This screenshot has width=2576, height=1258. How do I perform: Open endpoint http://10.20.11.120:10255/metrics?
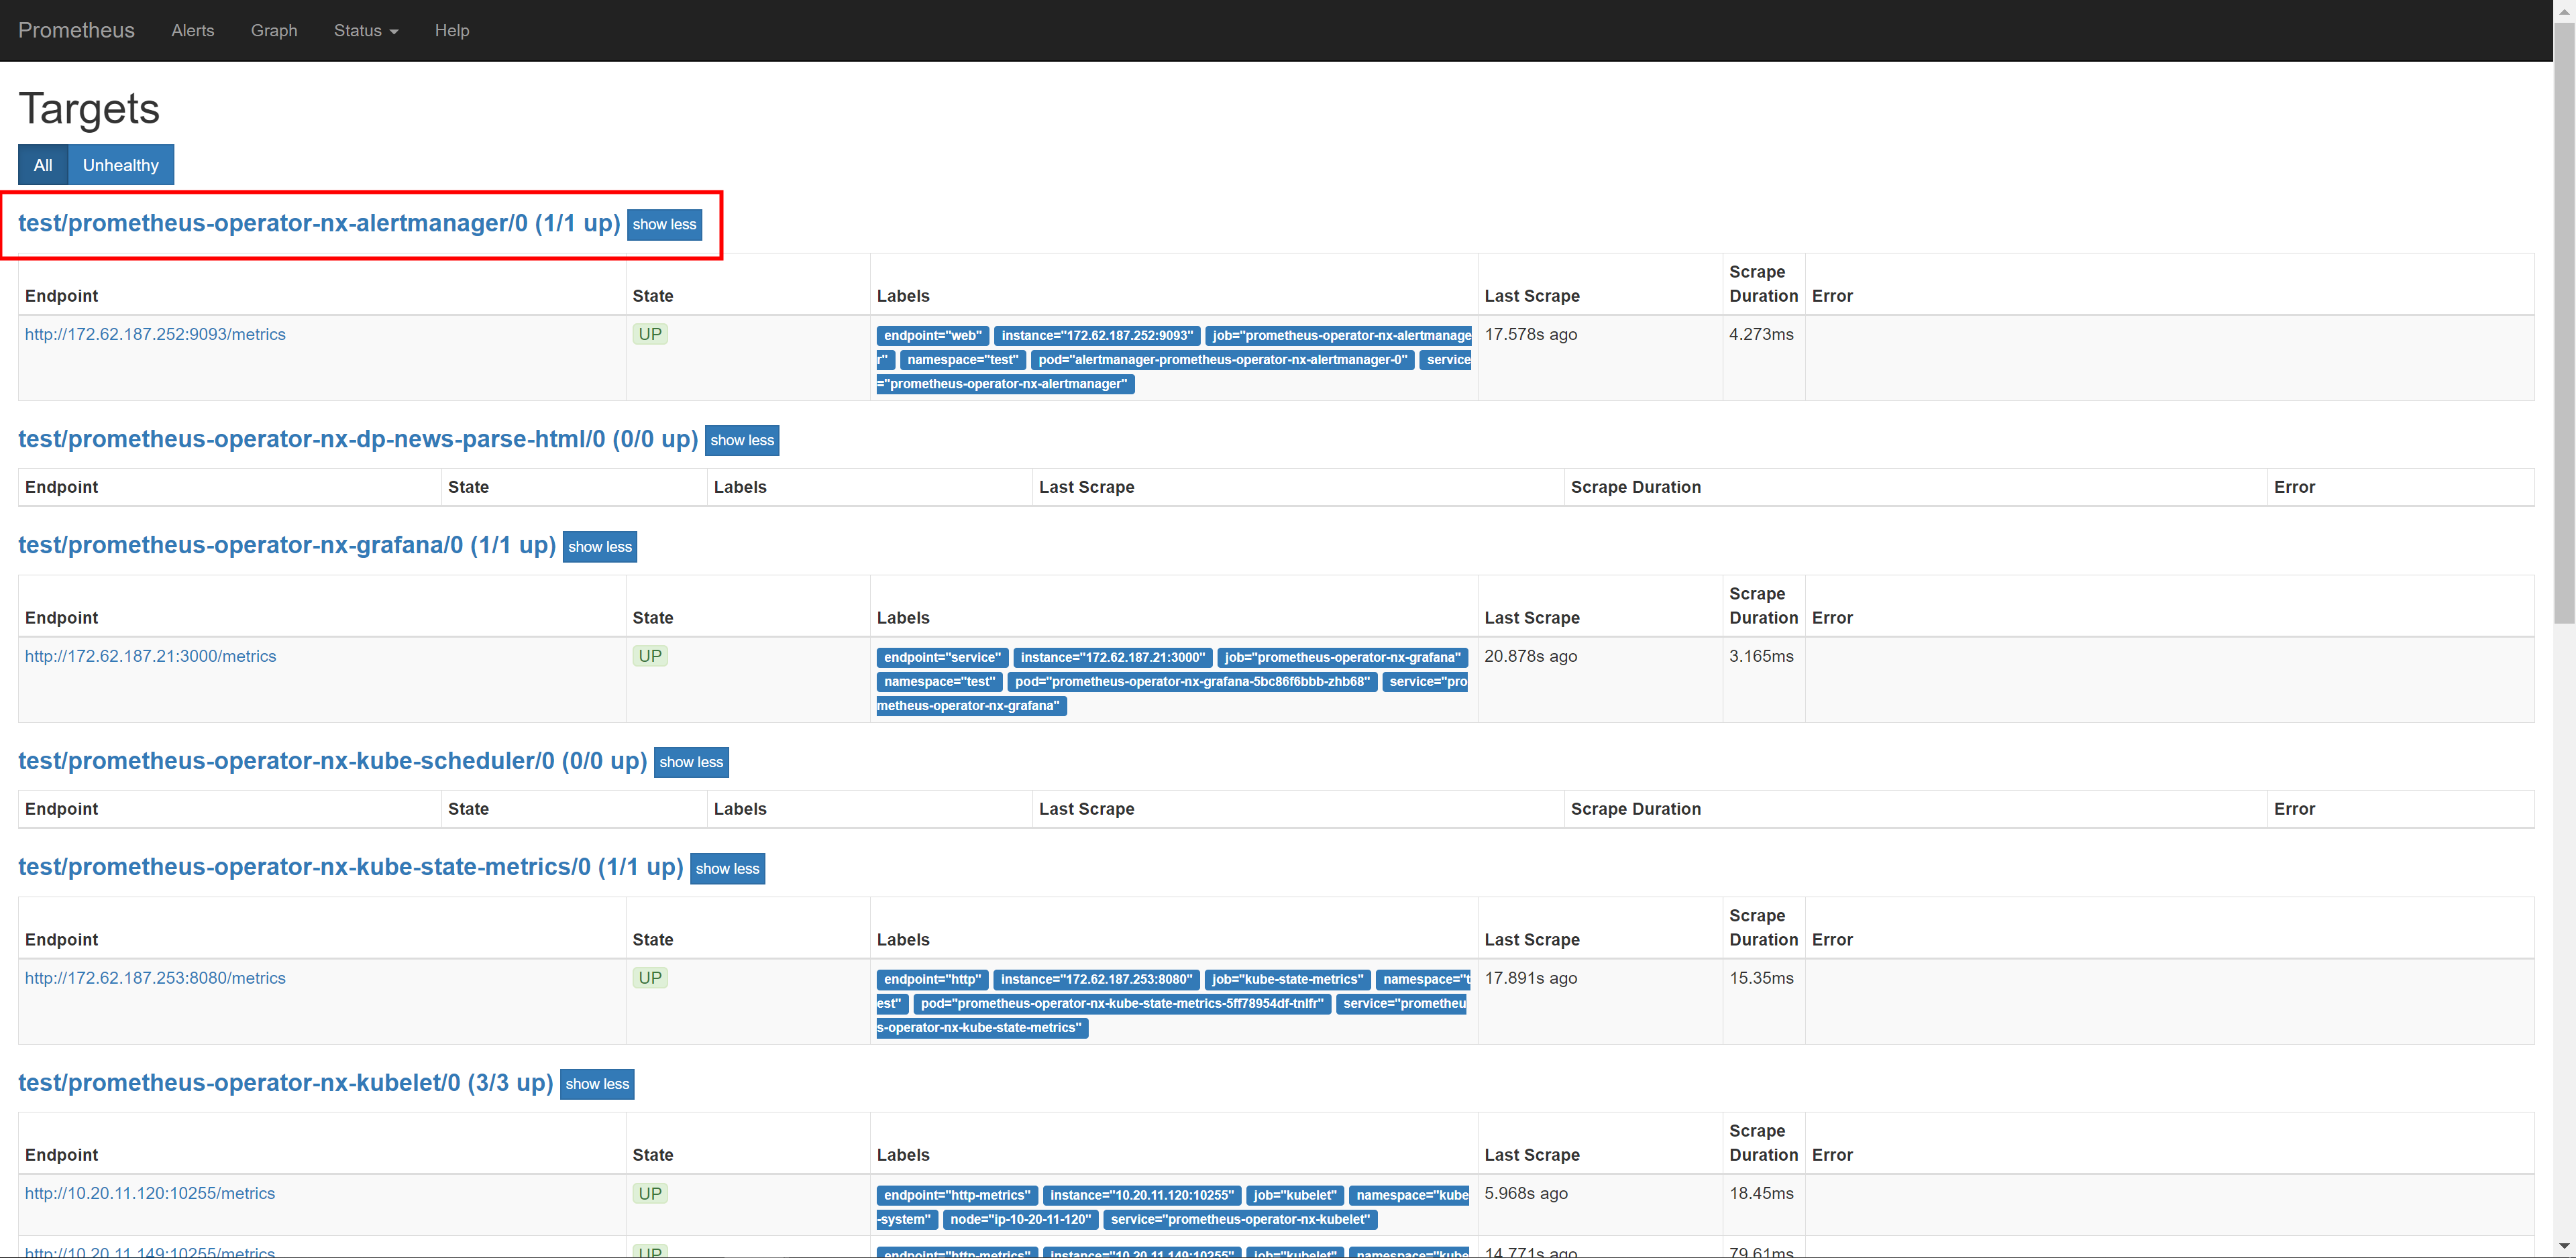[150, 1193]
